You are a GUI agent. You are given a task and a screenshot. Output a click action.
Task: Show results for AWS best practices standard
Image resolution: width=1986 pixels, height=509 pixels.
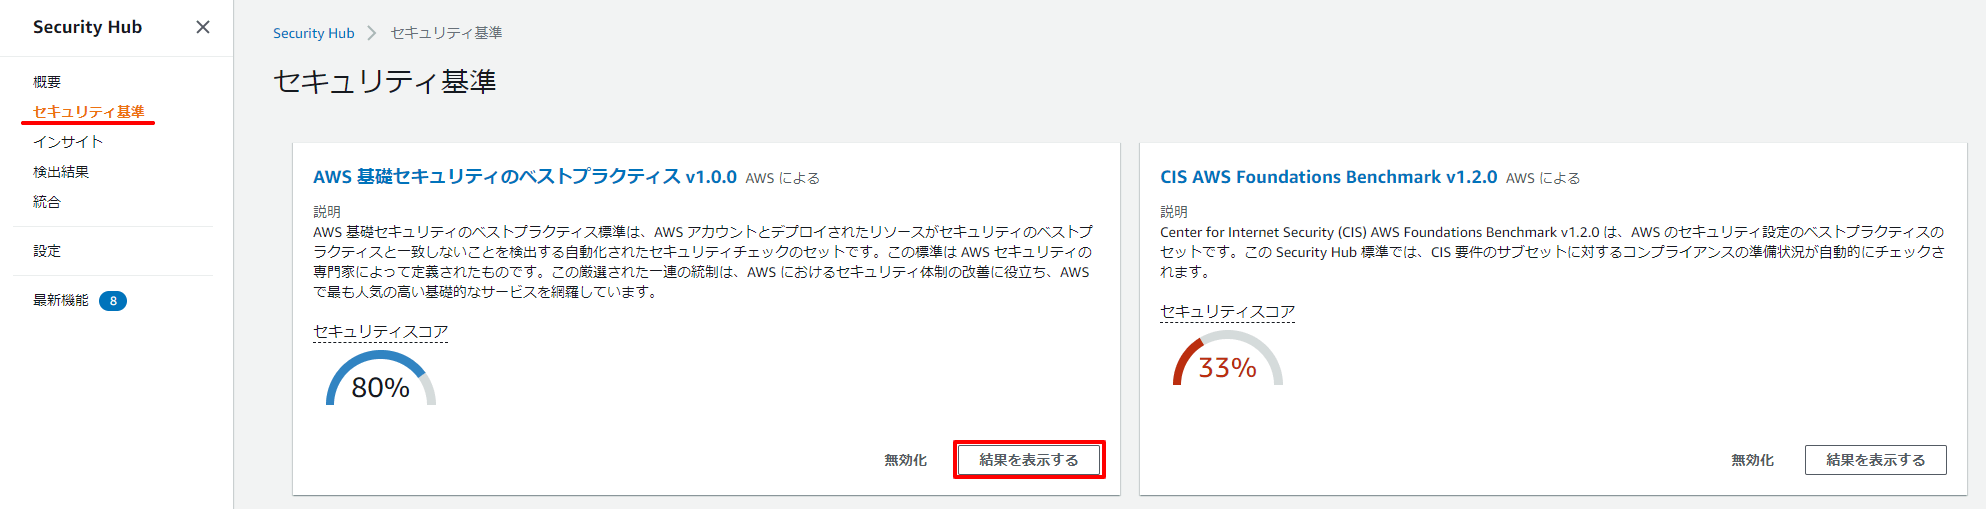[x=1029, y=460]
